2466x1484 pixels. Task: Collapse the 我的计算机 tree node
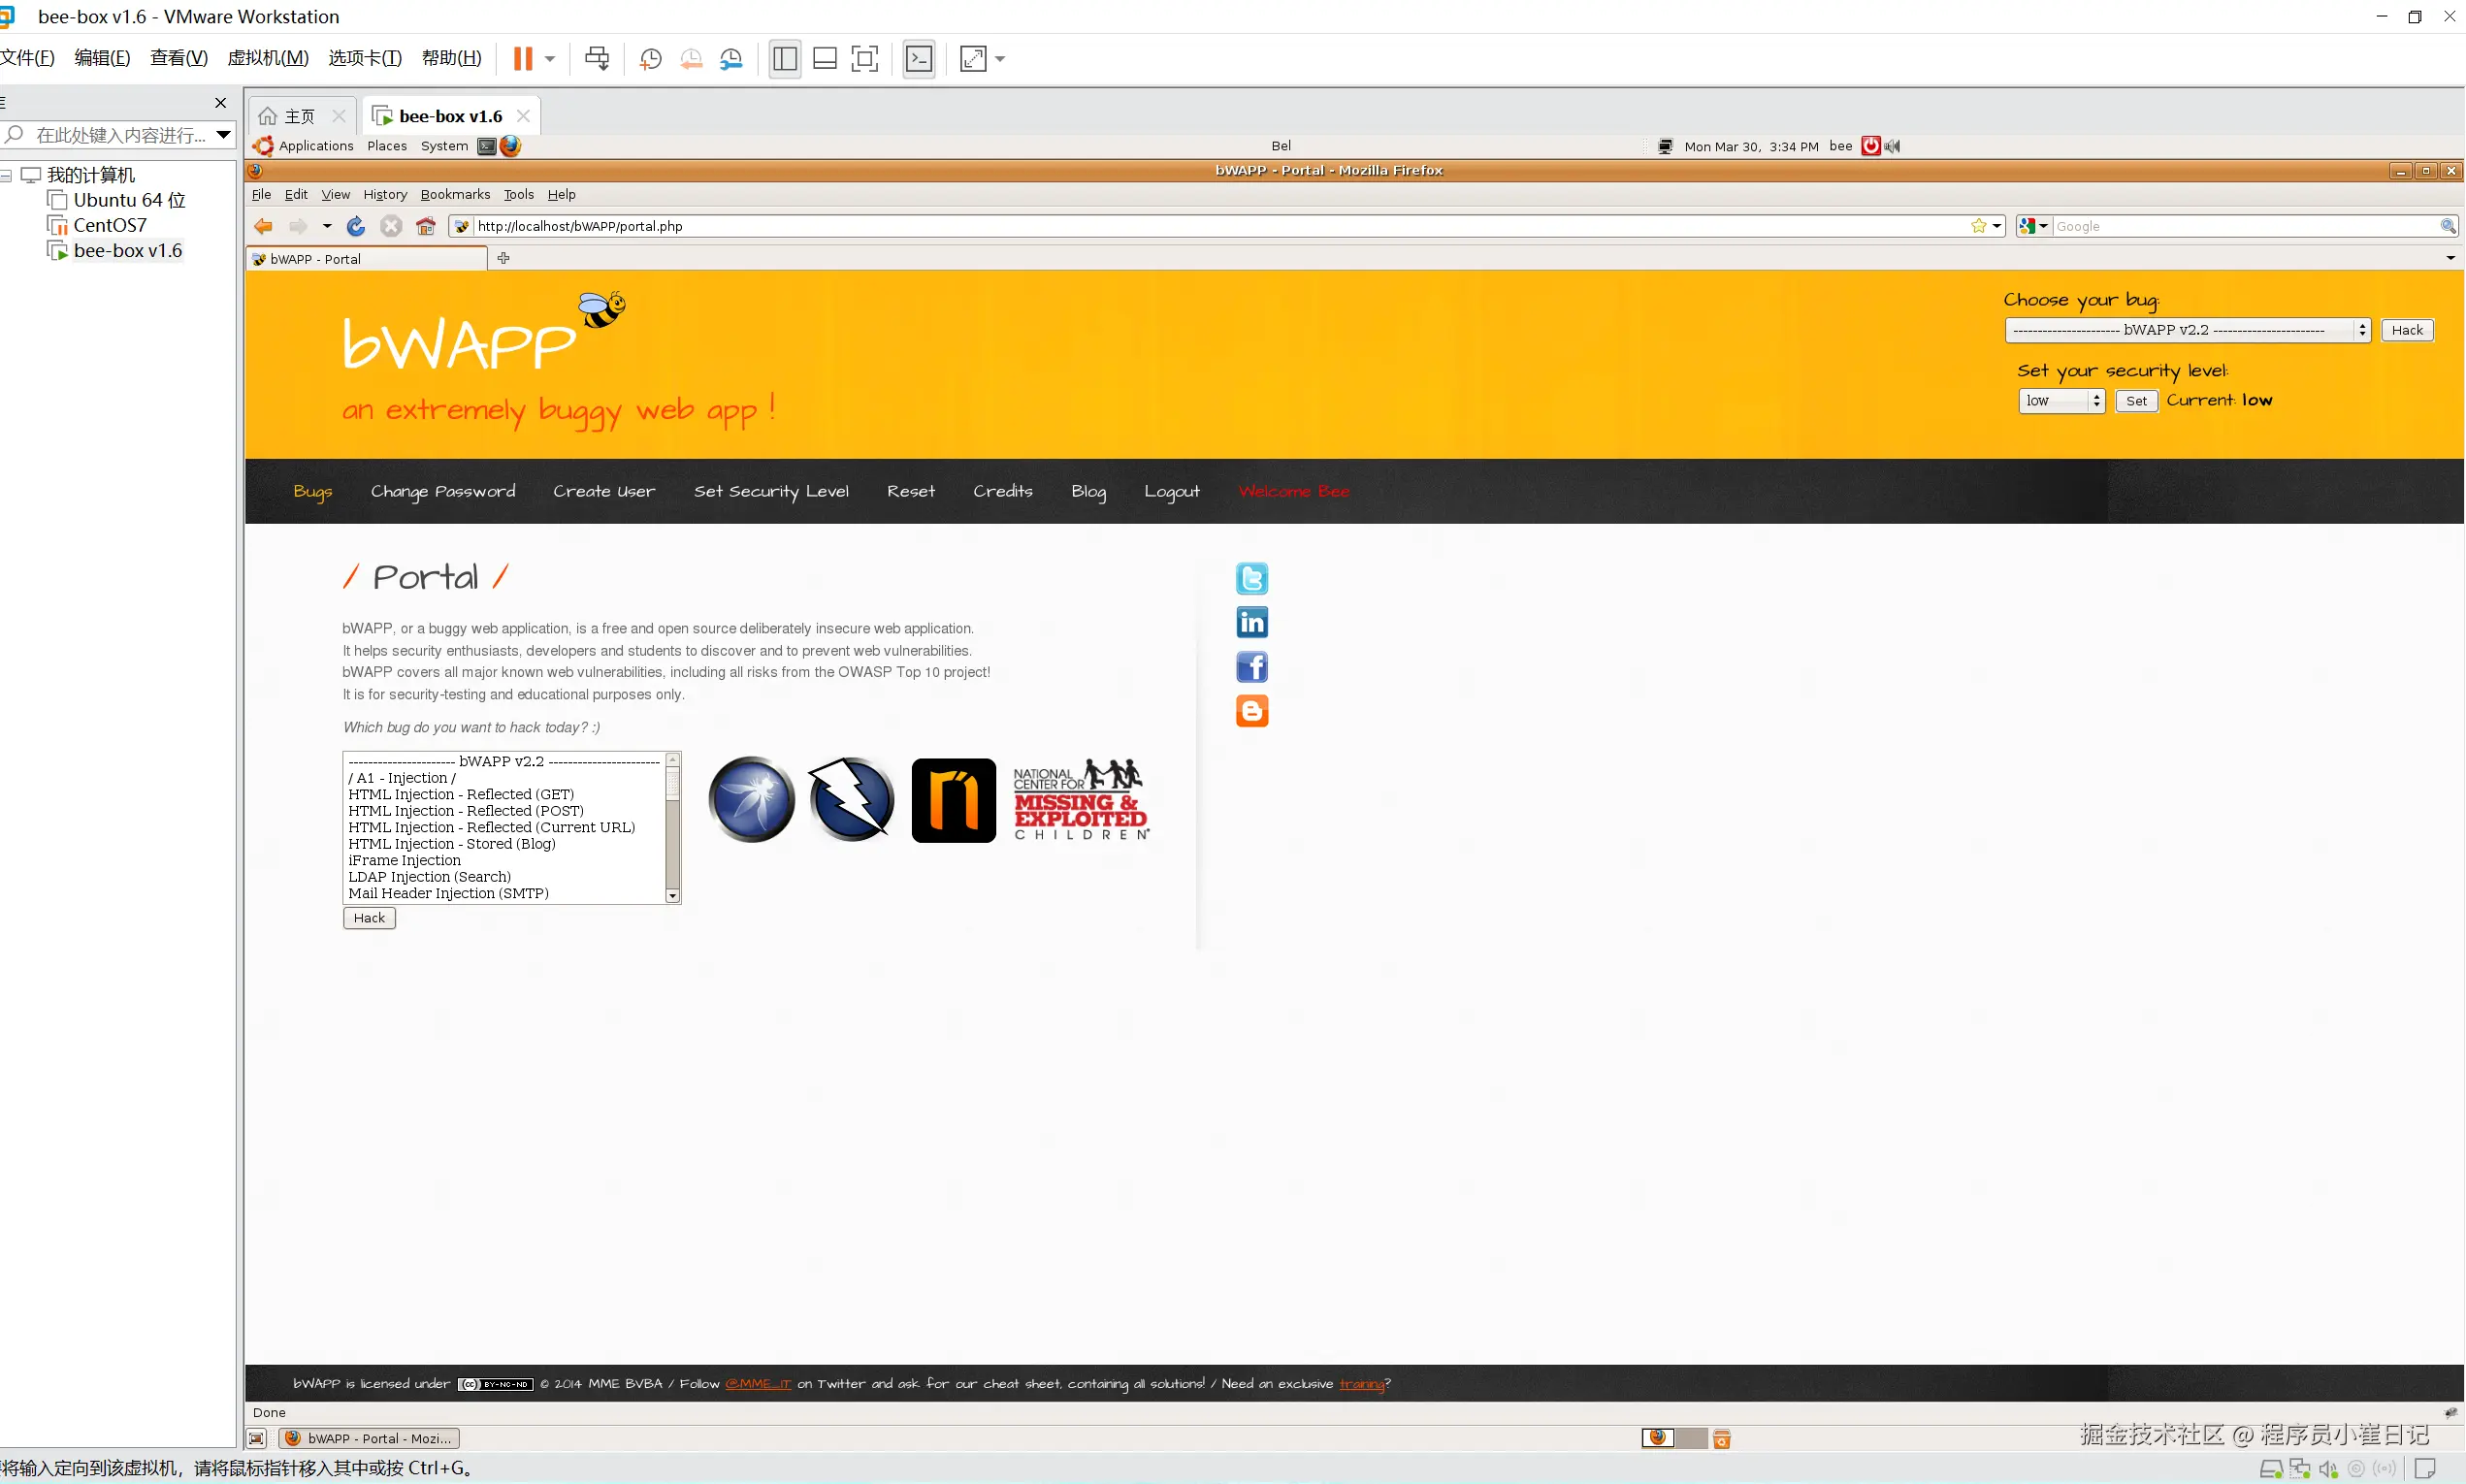point(6,175)
